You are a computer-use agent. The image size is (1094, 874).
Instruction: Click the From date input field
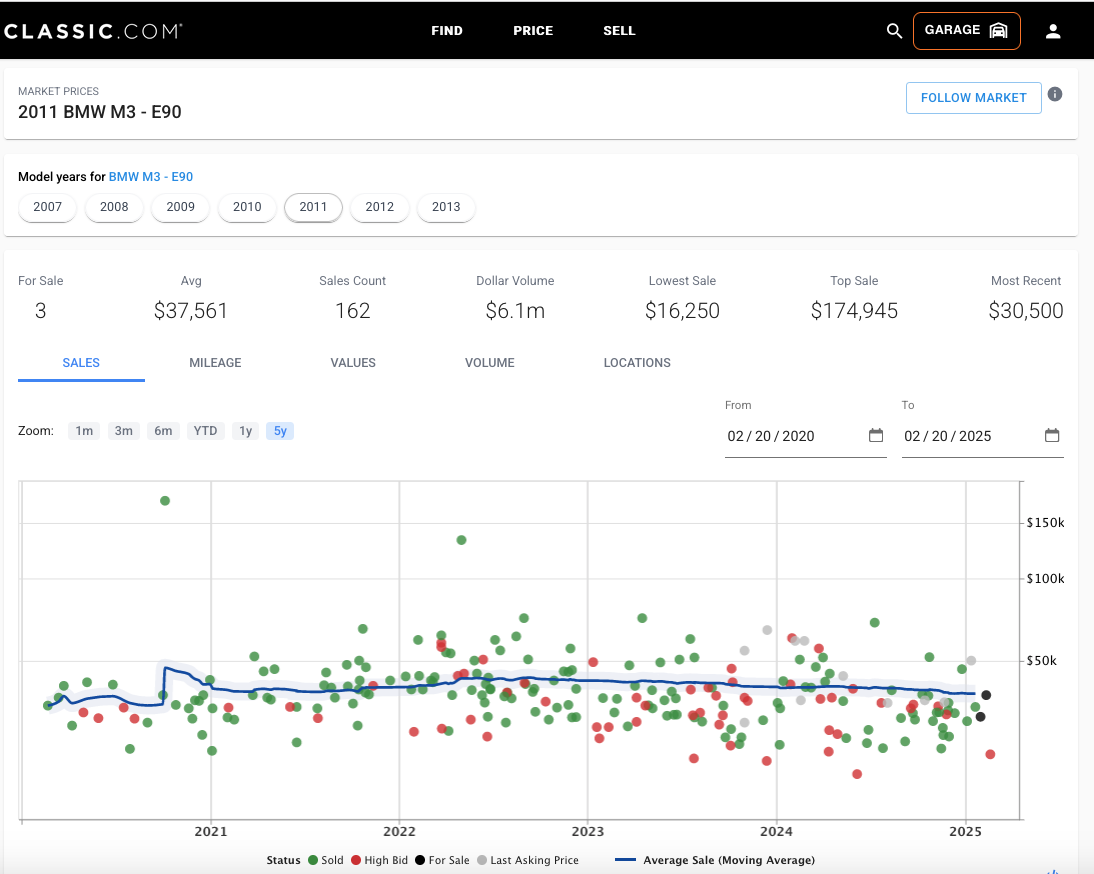pyautogui.click(x=806, y=436)
